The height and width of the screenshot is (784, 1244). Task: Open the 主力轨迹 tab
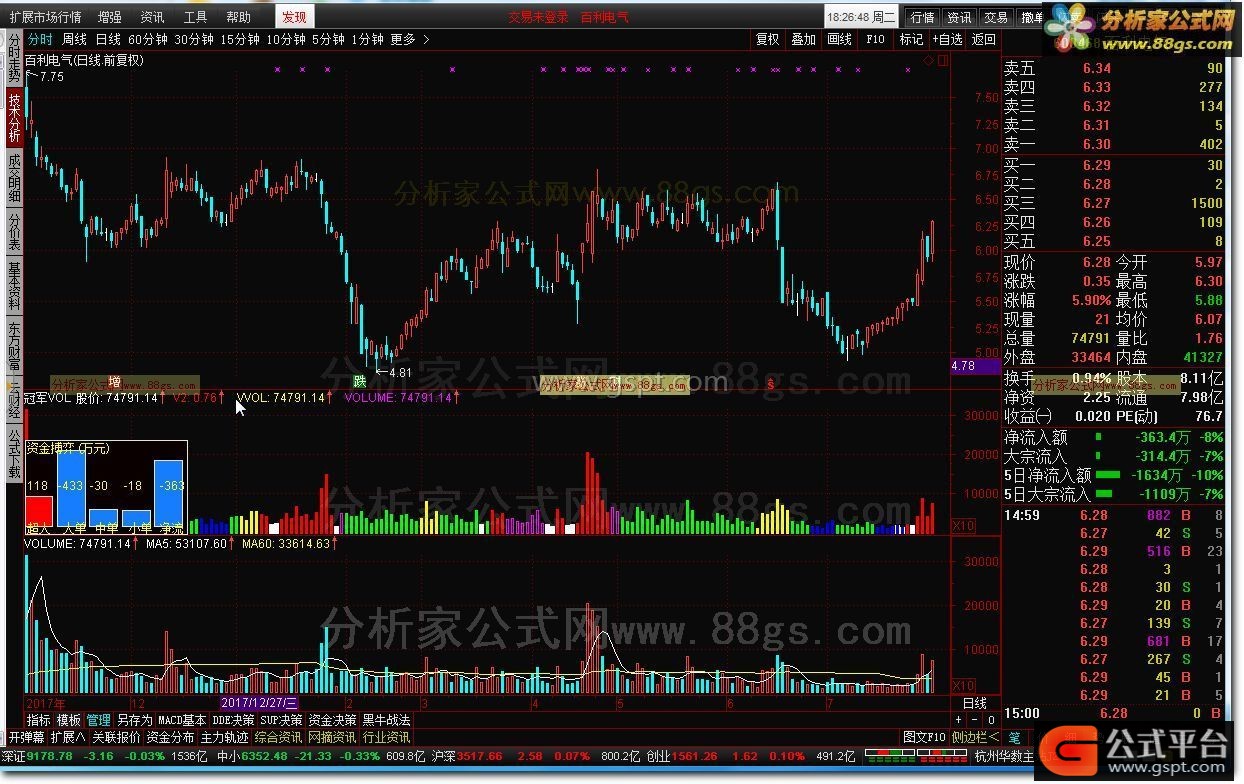tap(224, 737)
